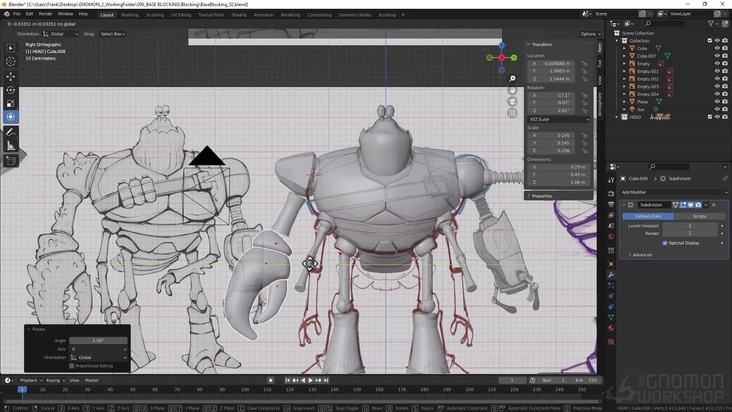Open the Physics properties tab
Image resolution: width=732 pixels, height=412 pixels.
(x=611, y=296)
